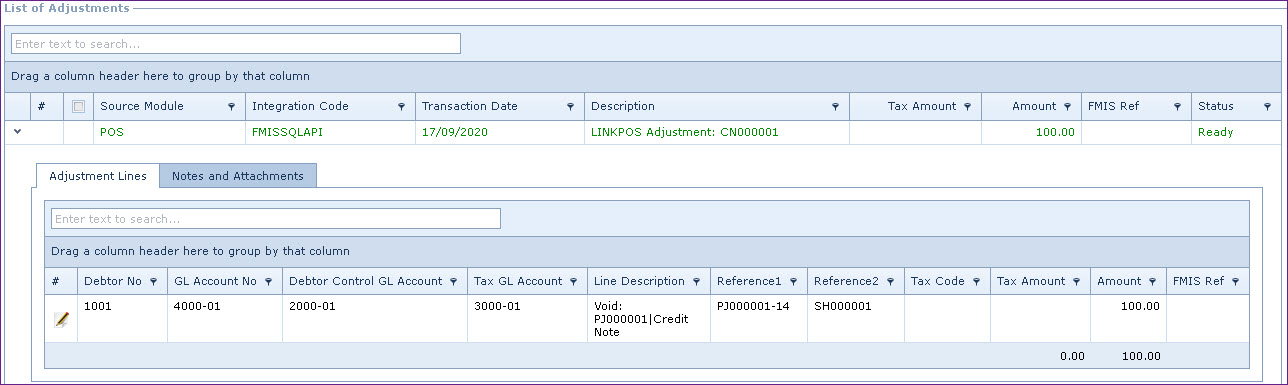1288x385 pixels.
Task: Open filter icon on Debtor No column
Action: [153, 282]
